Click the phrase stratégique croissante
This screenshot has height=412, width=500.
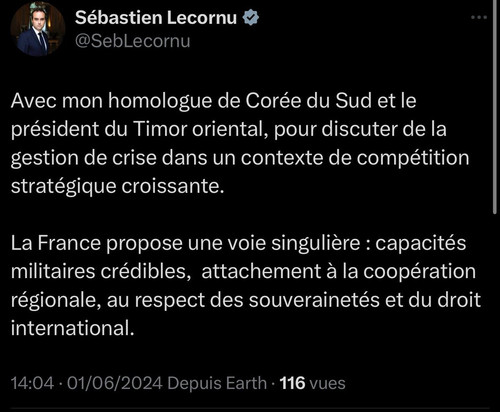point(117,186)
